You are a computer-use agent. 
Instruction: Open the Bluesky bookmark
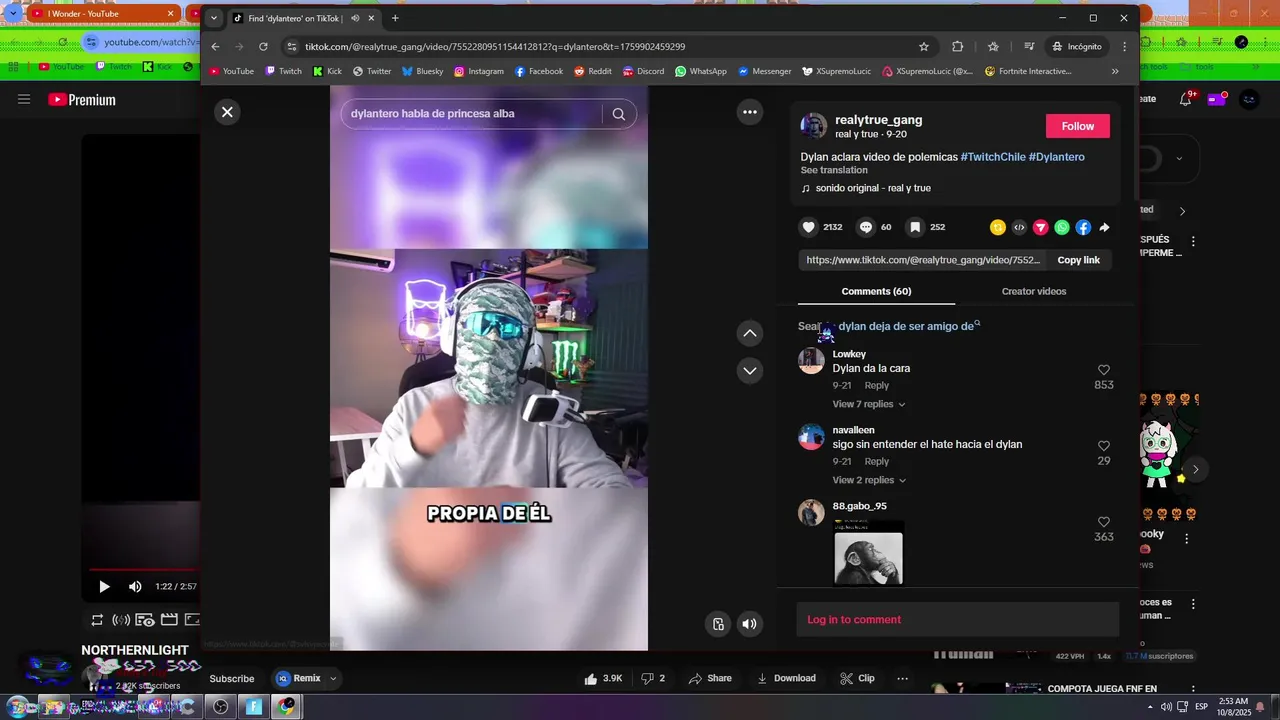click(x=422, y=71)
